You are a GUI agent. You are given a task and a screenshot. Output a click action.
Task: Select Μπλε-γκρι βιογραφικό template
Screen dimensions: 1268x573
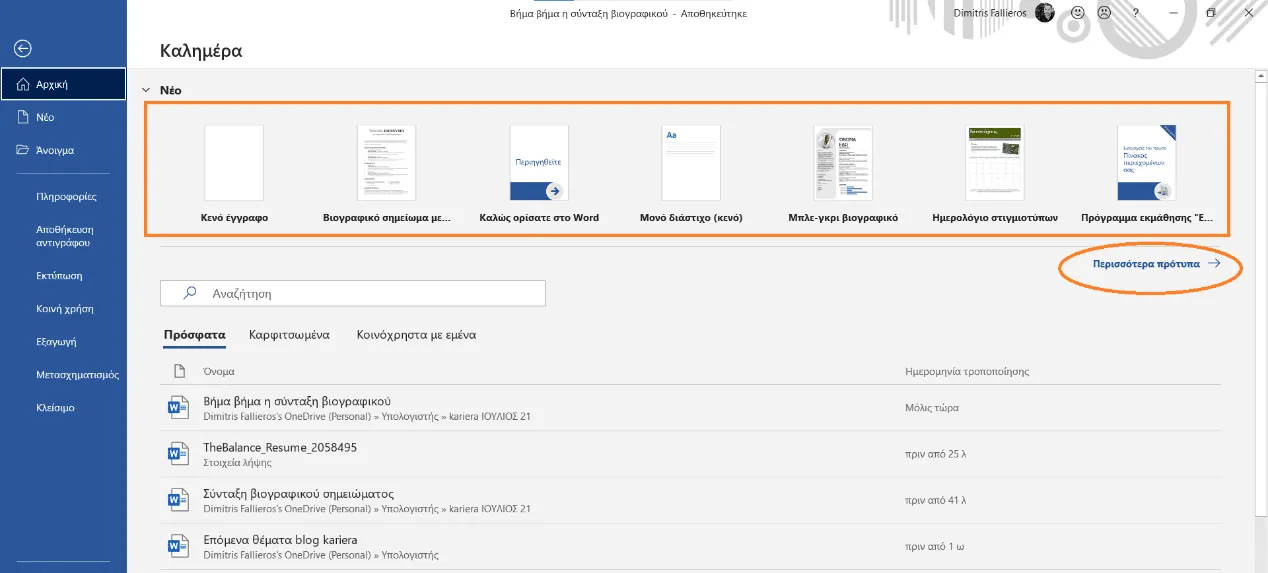click(x=843, y=172)
